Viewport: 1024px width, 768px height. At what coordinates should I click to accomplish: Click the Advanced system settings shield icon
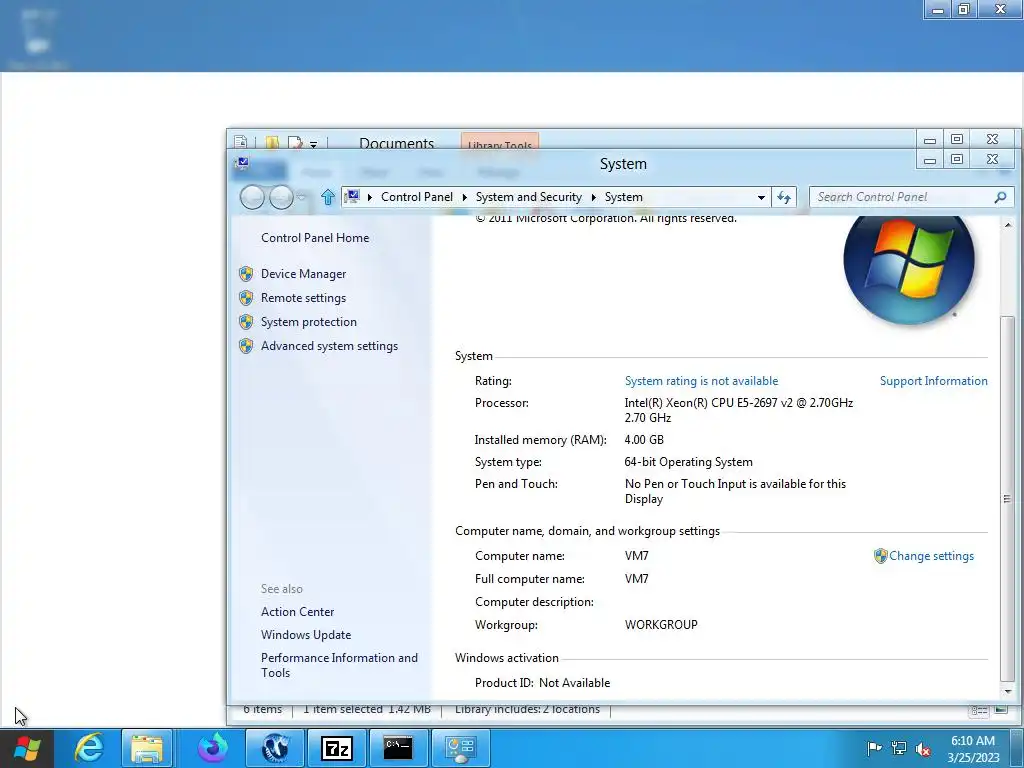(246, 346)
